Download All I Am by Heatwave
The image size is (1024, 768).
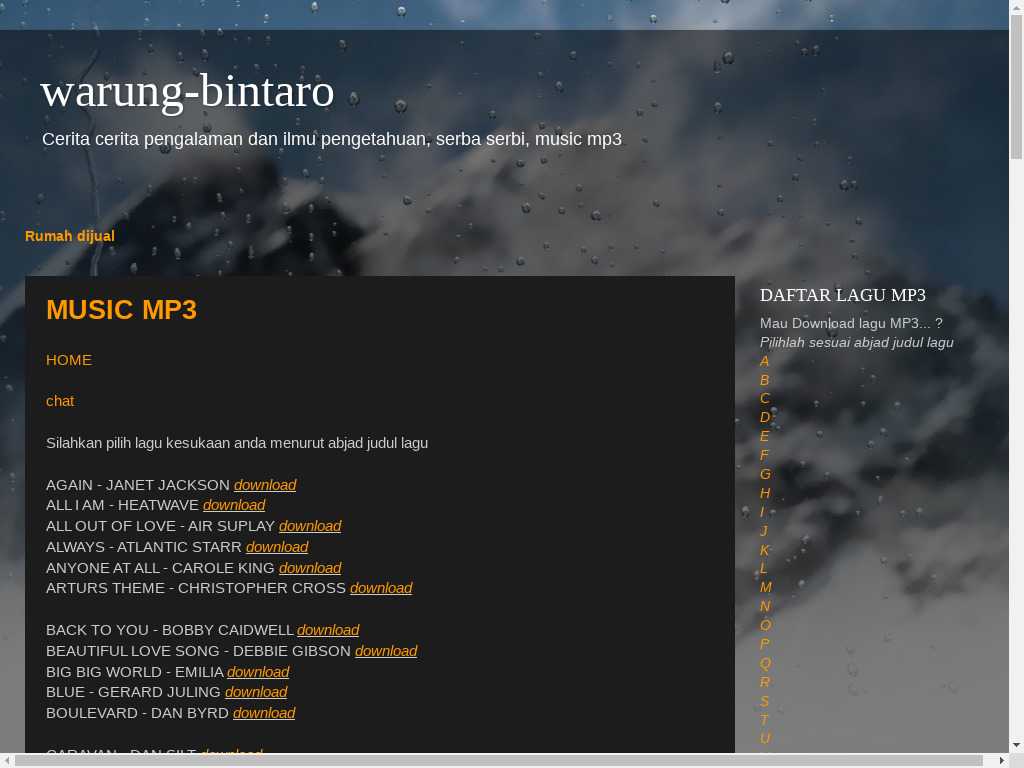pyautogui.click(x=234, y=505)
